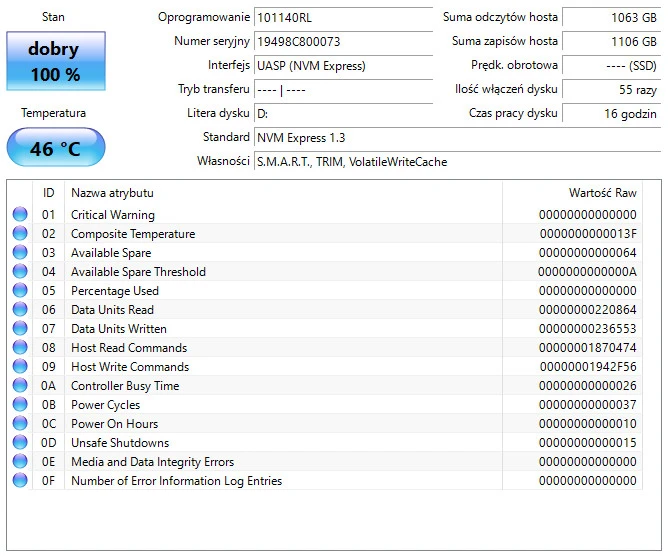Screen dimensions: 668x557
Task: Click the status icon beside Unsafe Shutdowns
Action: click(x=20, y=443)
